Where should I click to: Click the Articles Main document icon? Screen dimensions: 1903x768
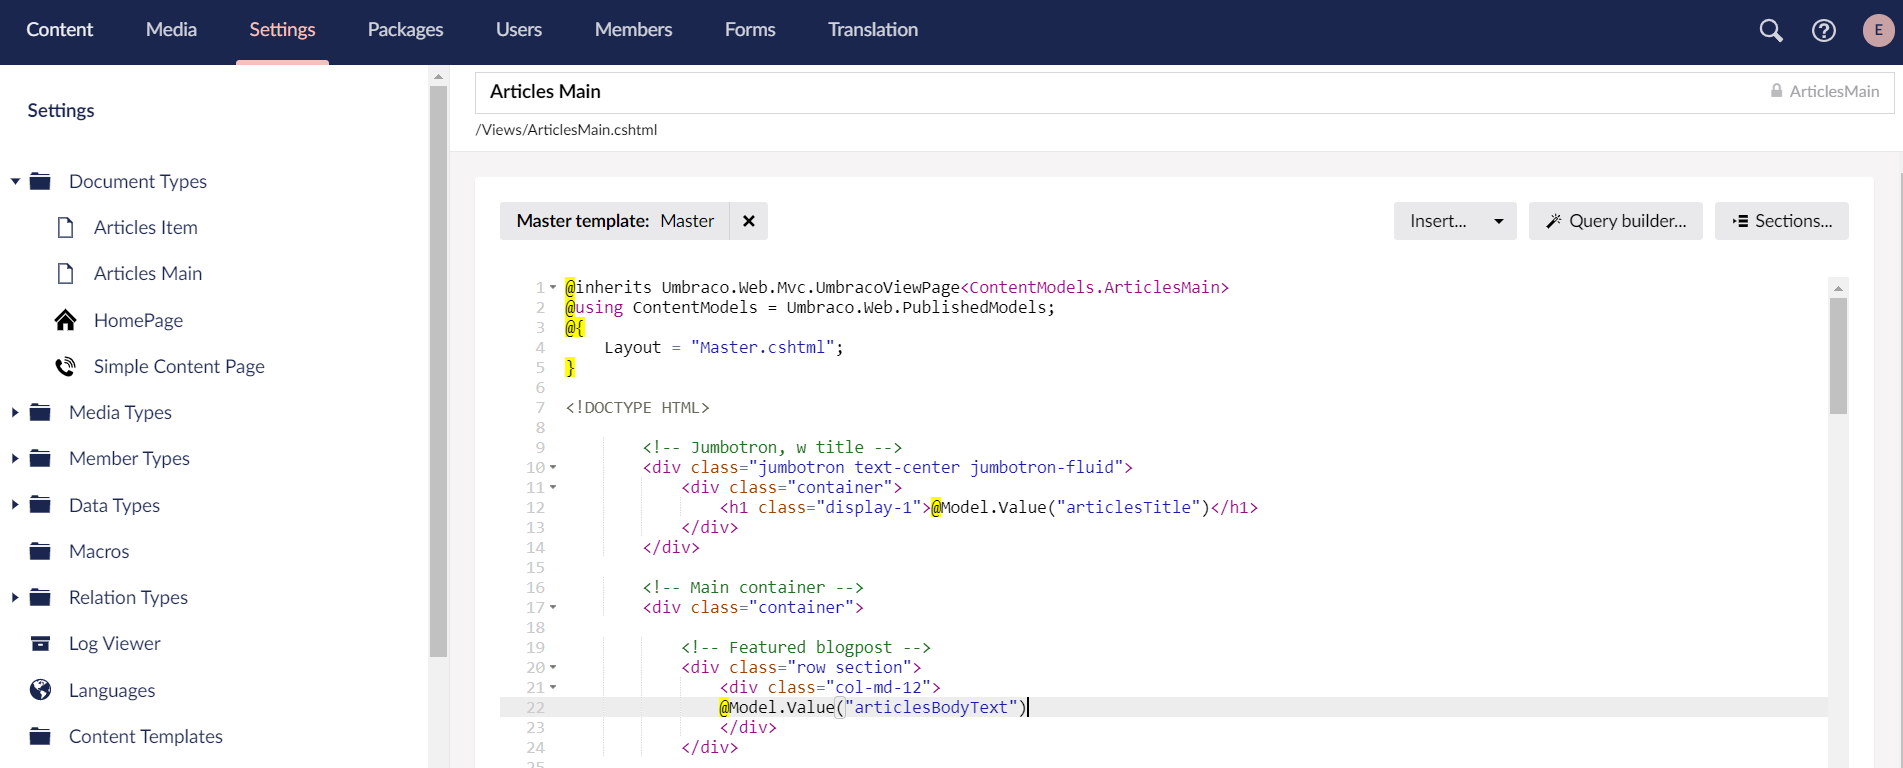pos(66,273)
